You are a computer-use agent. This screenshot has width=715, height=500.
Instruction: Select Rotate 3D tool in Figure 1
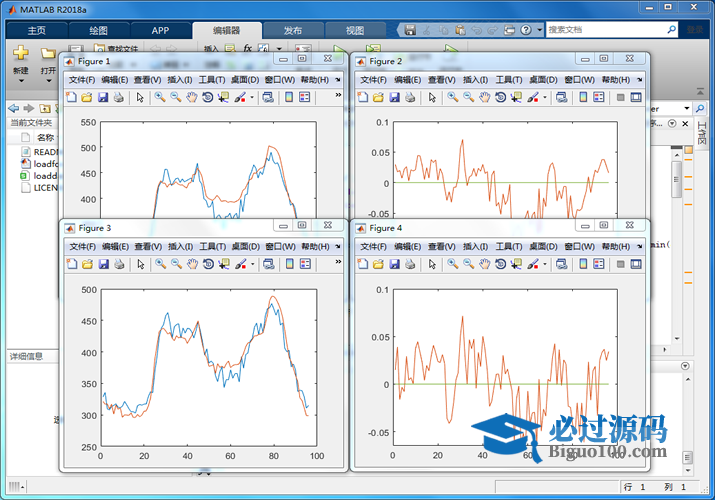coord(207,97)
